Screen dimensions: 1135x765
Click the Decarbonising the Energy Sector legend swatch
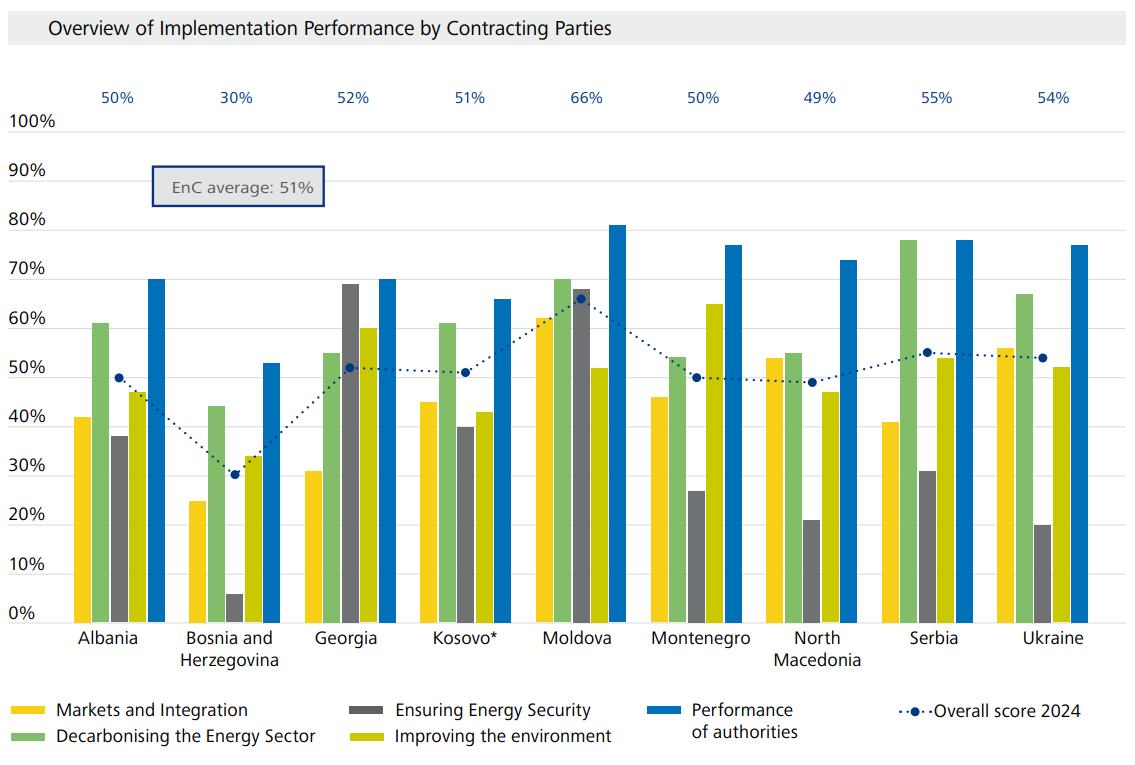[28, 737]
